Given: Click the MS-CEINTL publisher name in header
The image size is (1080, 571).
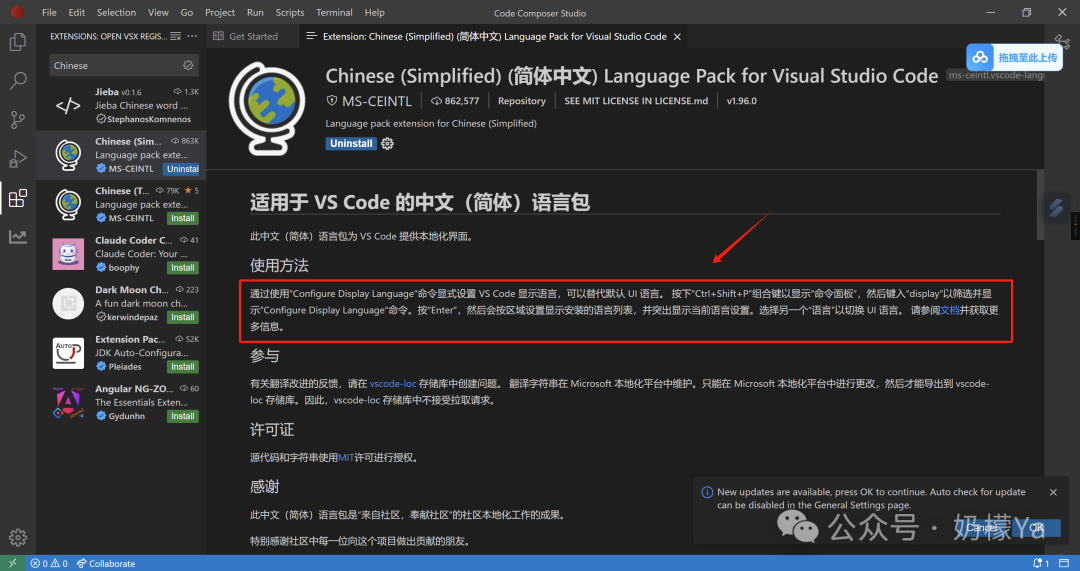Looking at the screenshot, I should tap(377, 101).
